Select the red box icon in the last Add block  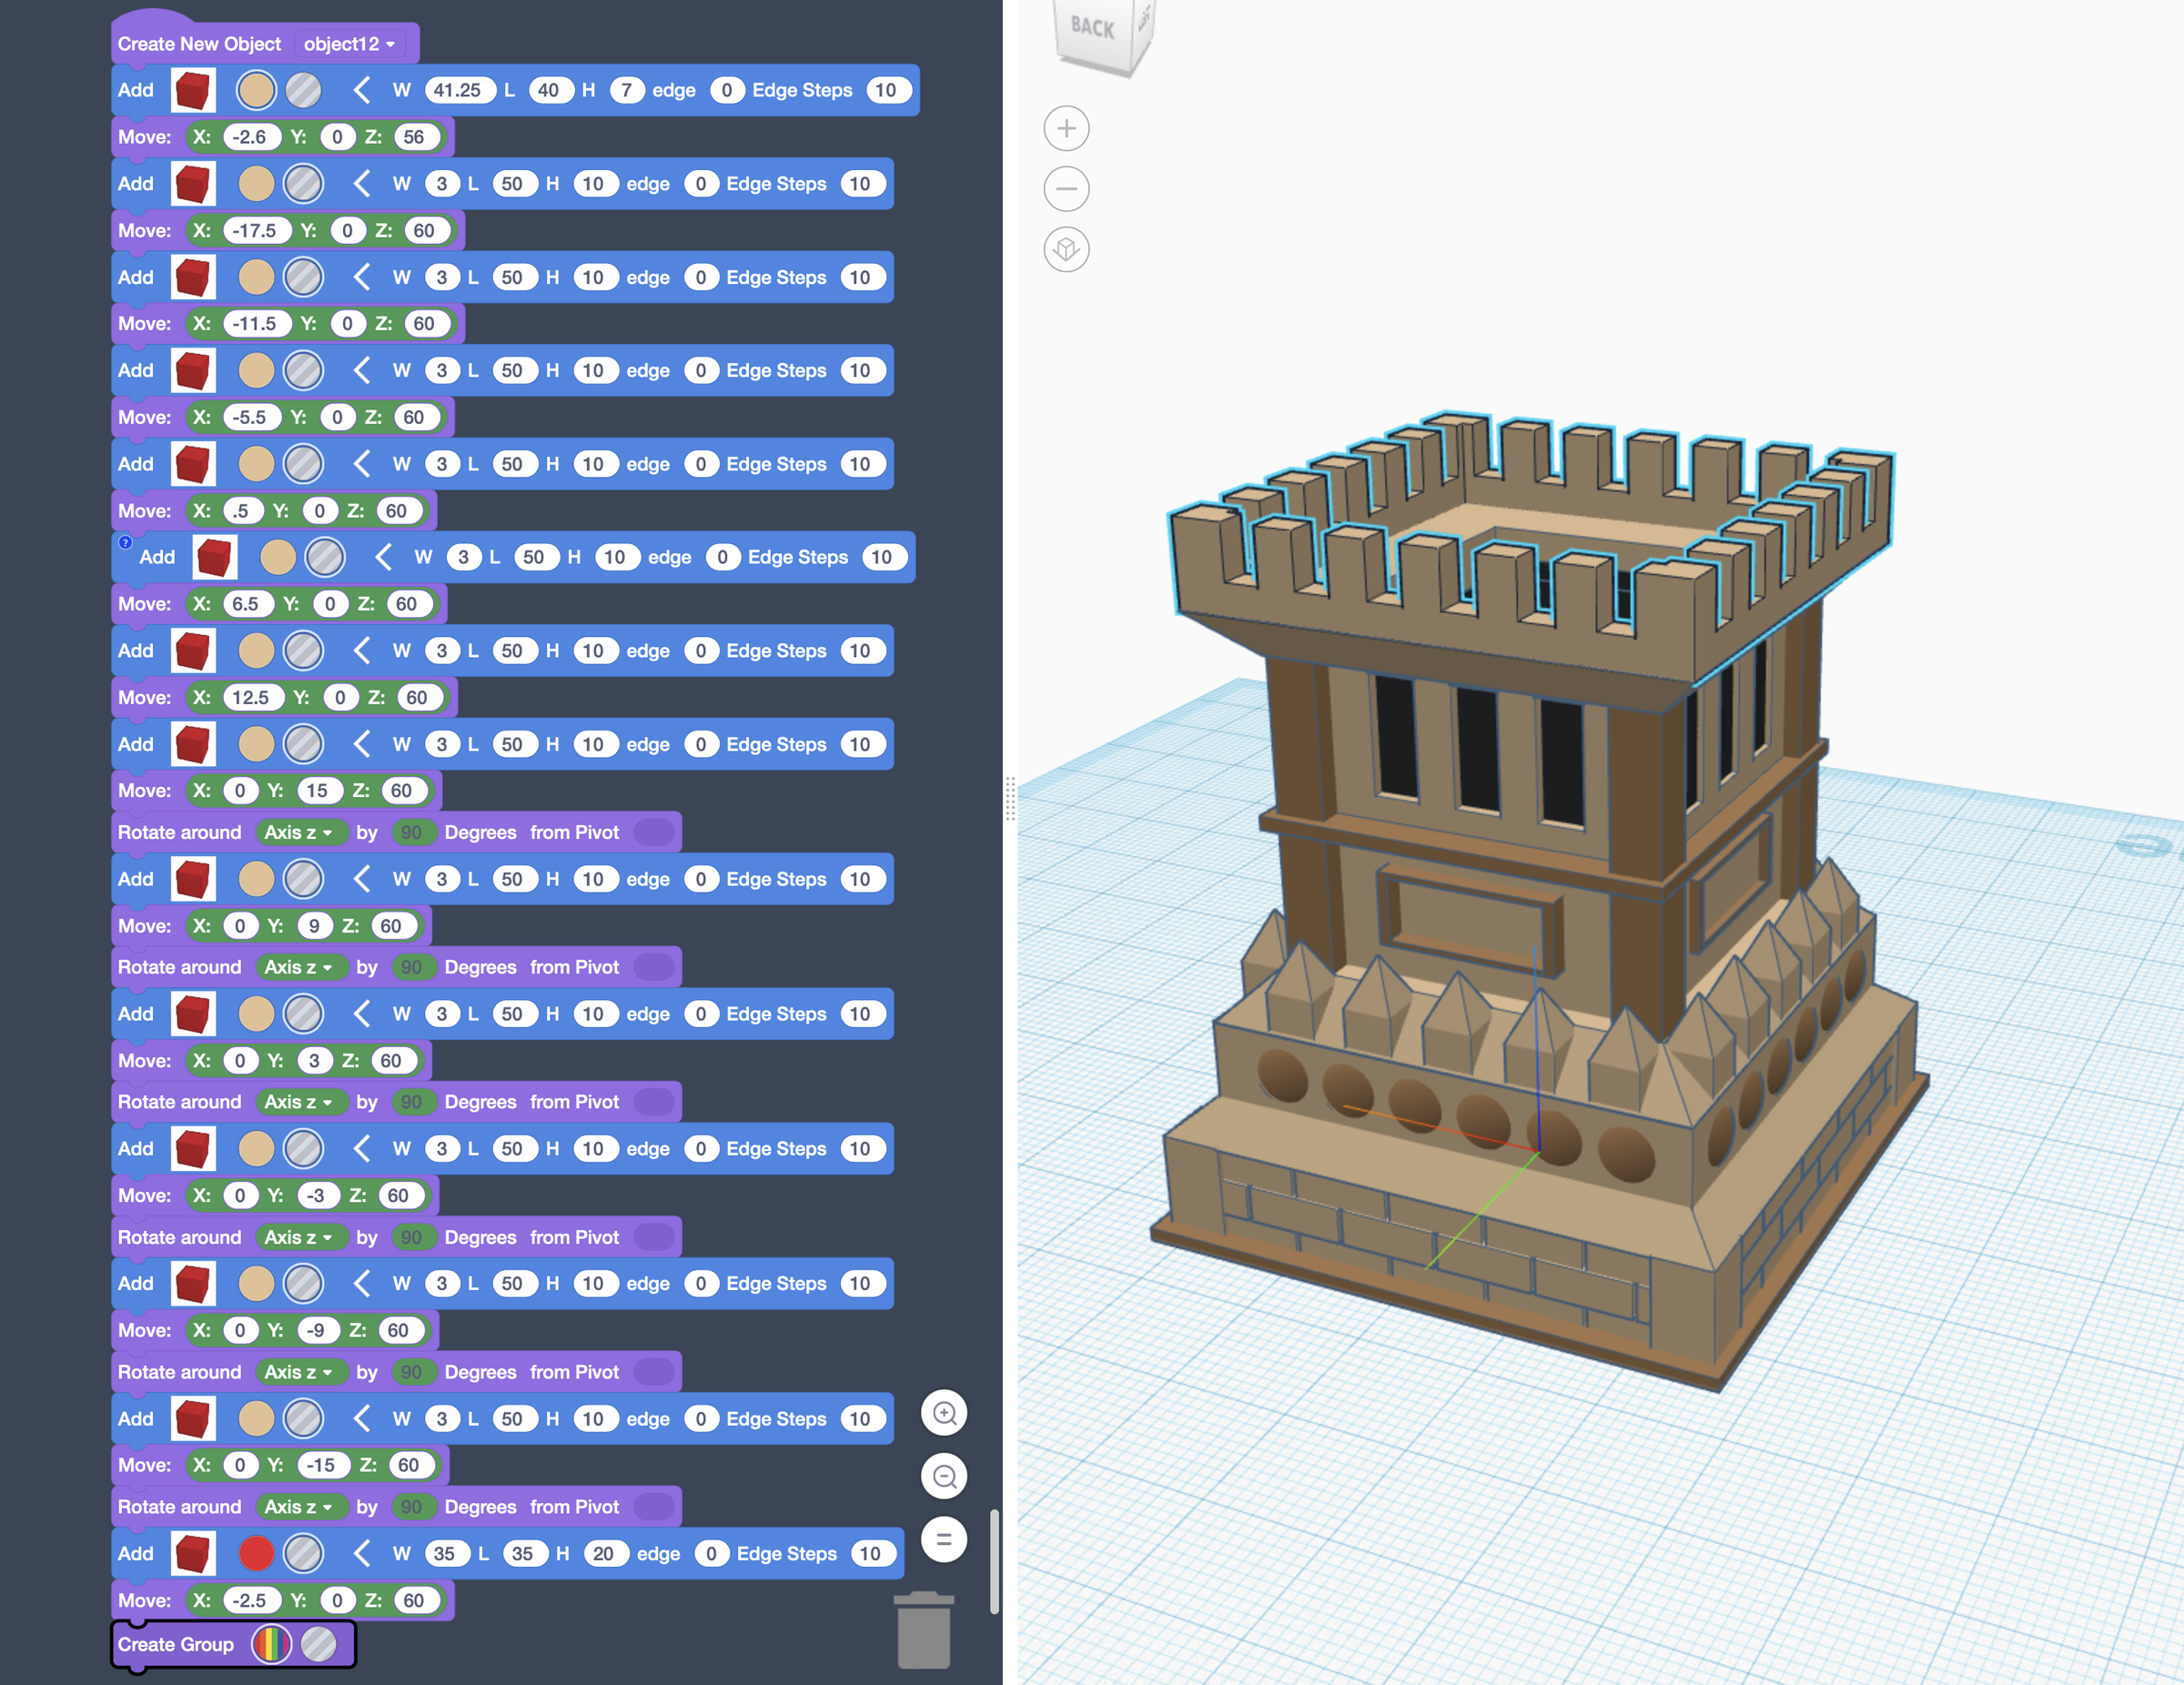[x=193, y=1553]
